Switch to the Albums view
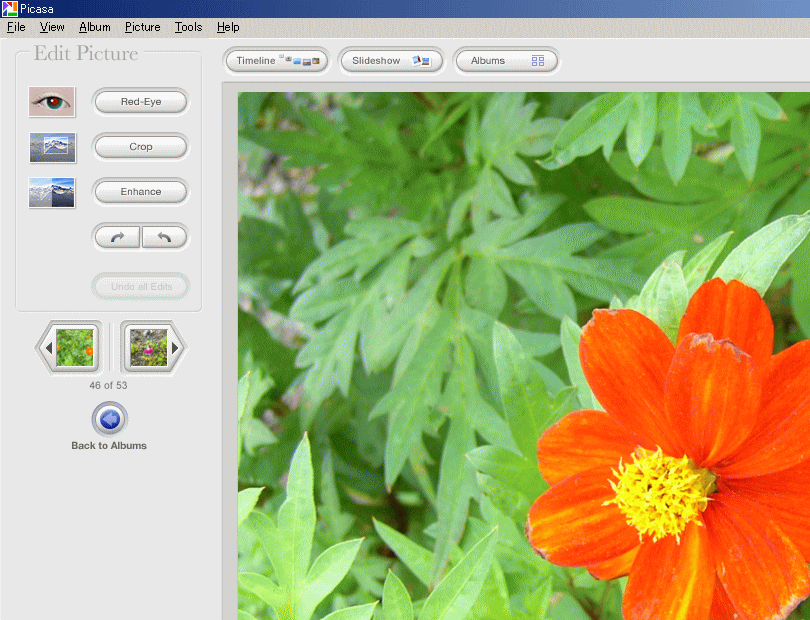This screenshot has width=810, height=620. (x=506, y=61)
